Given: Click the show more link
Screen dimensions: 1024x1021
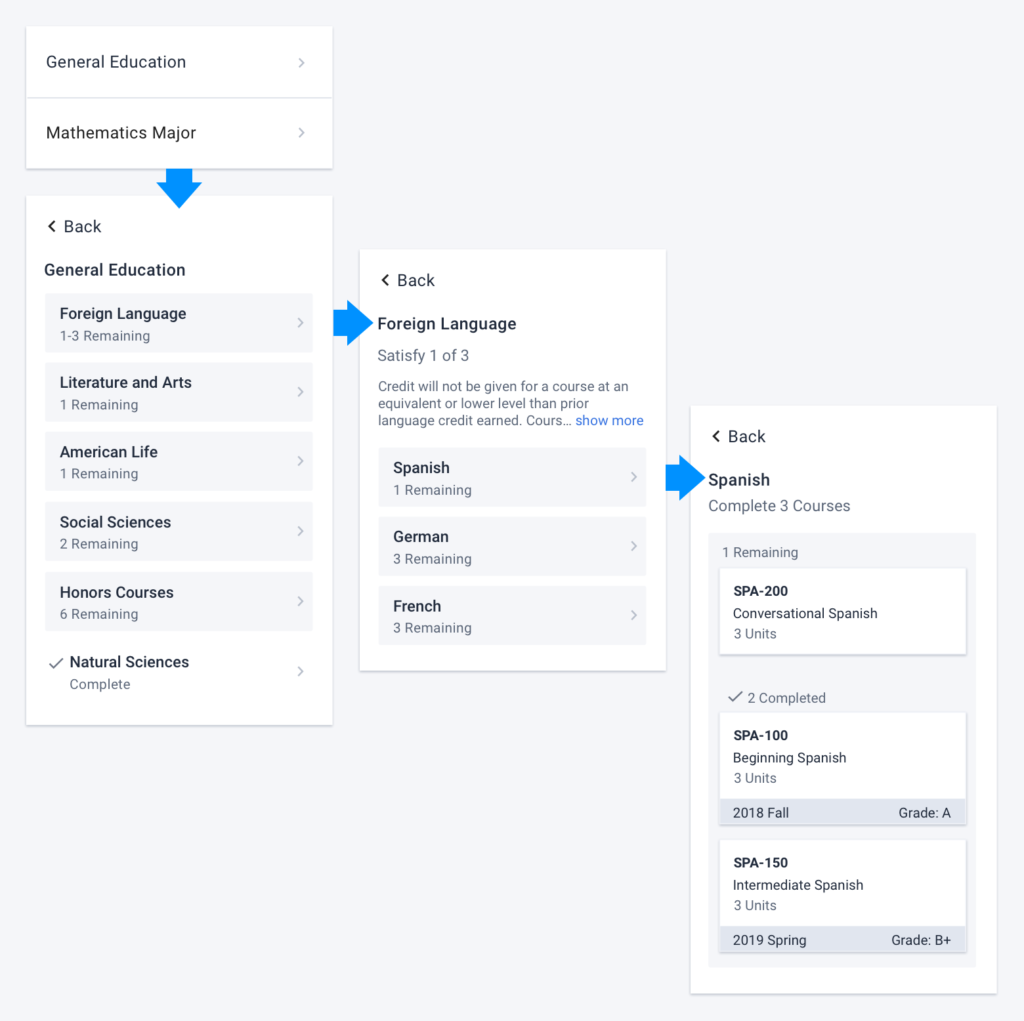Looking at the screenshot, I should (x=609, y=421).
